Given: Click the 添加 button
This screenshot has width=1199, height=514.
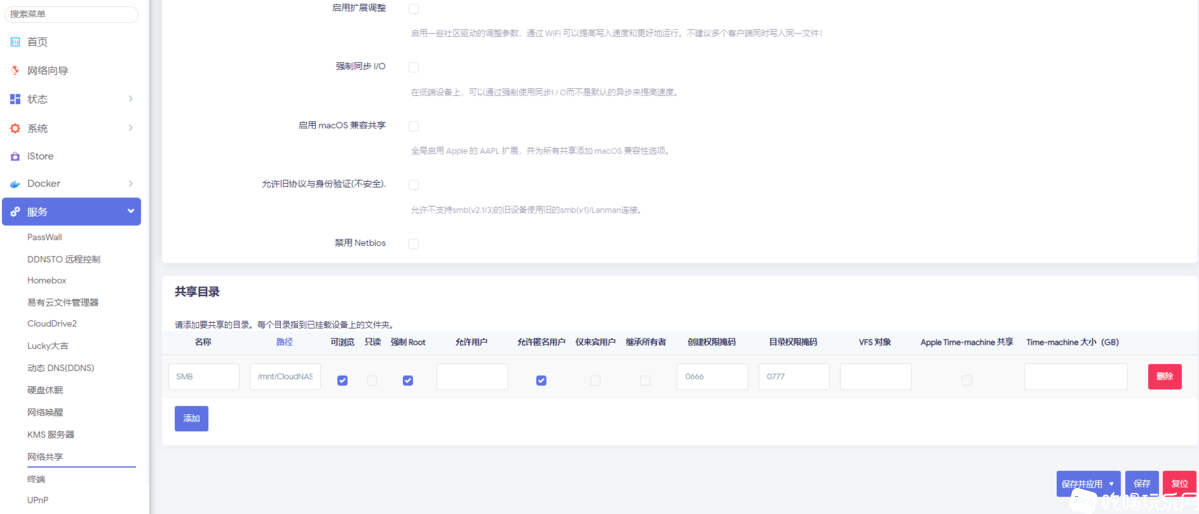Looking at the screenshot, I should (x=191, y=418).
